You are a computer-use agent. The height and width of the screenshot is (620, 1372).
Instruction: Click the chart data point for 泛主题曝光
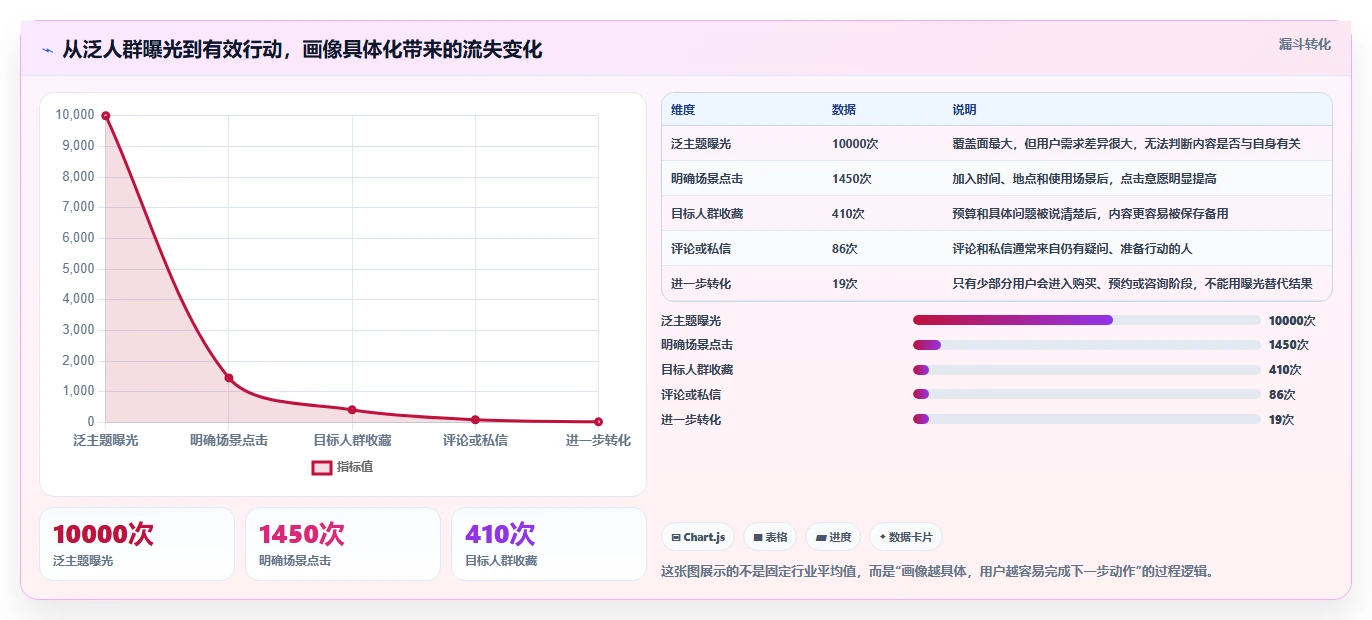(105, 116)
